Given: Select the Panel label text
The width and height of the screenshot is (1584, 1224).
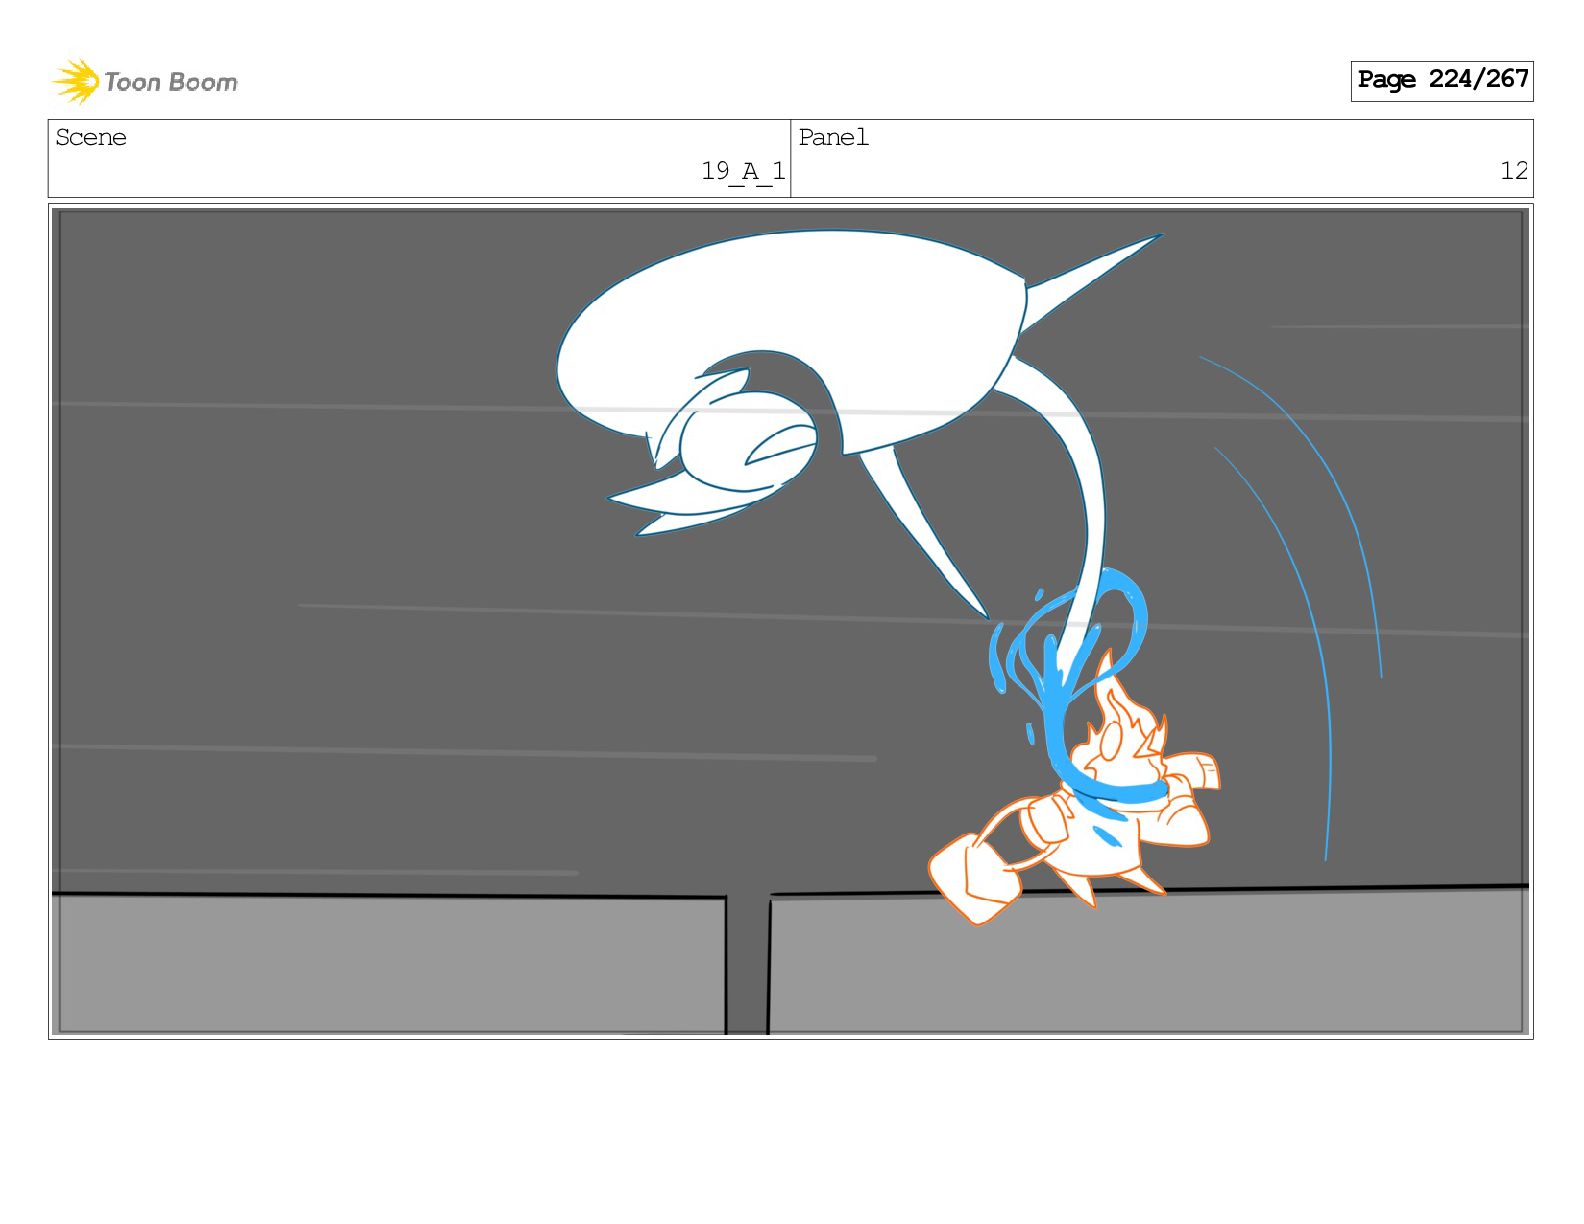Looking at the screenshot, I should pos(833,137).
